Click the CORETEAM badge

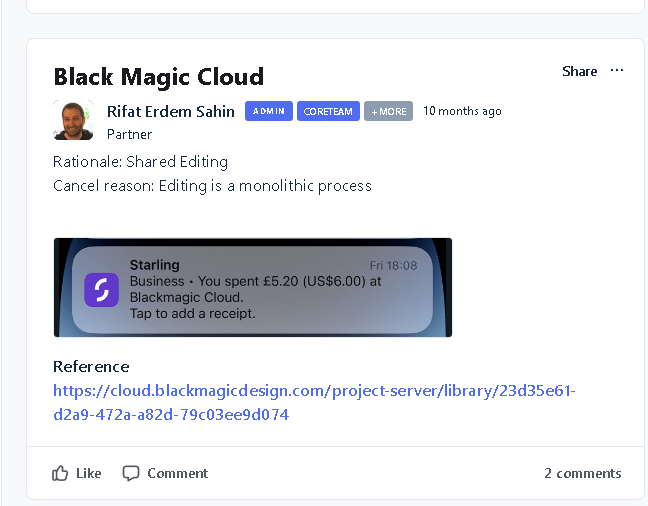(x=328, y=111)
